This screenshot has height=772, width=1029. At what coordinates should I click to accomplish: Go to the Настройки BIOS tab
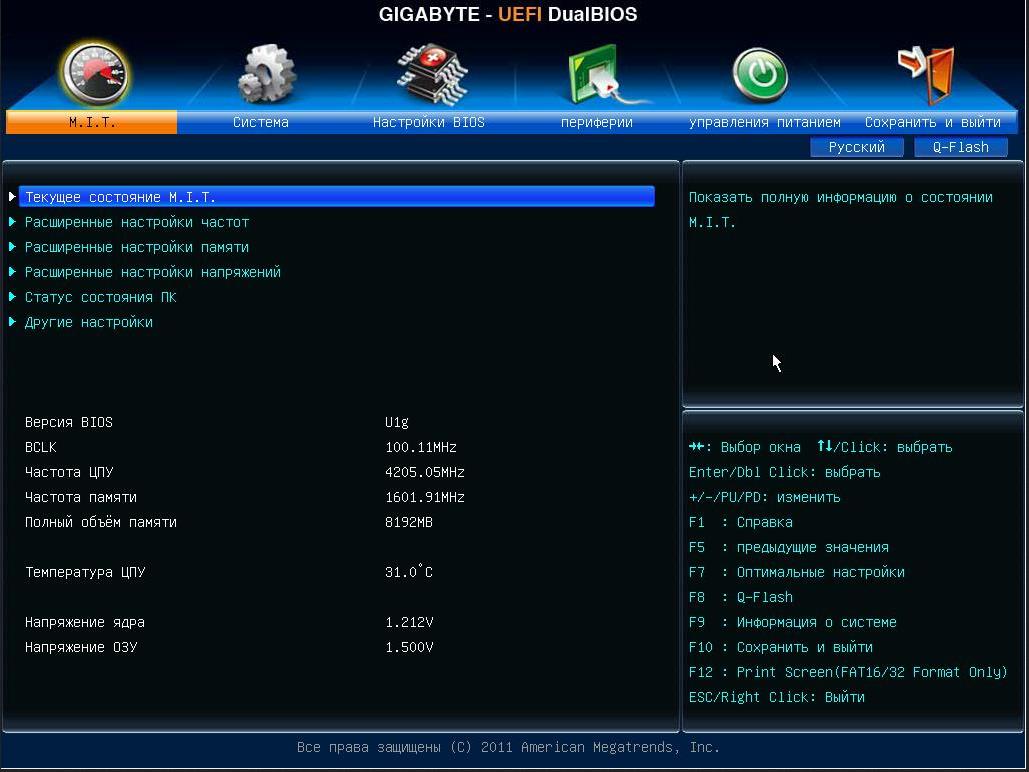pyautogui.click(x=428, y=122)
